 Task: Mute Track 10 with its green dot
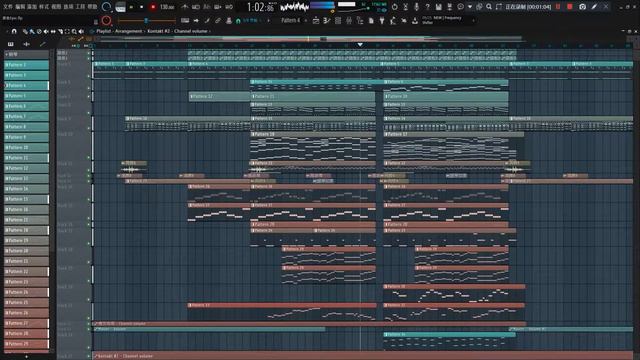(x=89, y=158)
